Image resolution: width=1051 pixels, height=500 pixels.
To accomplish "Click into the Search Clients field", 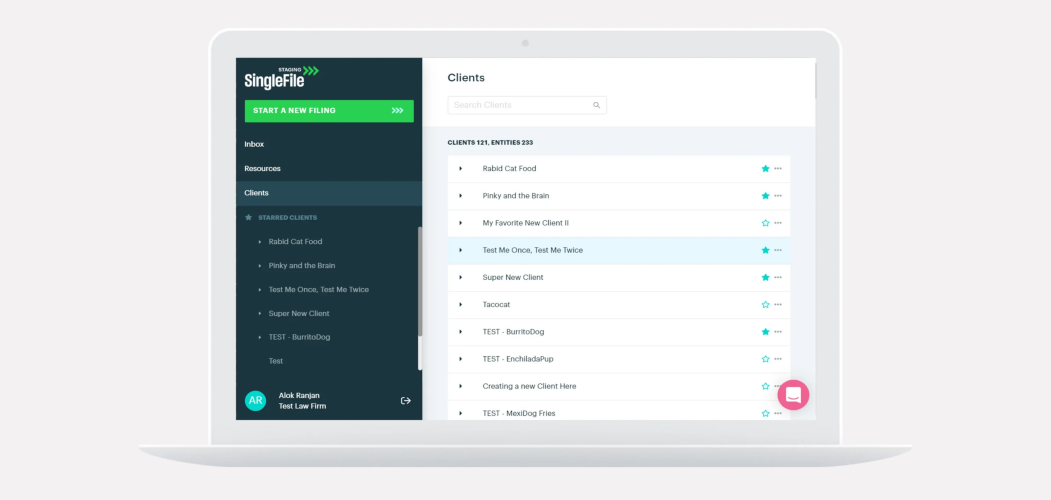I will coord(527,105).
